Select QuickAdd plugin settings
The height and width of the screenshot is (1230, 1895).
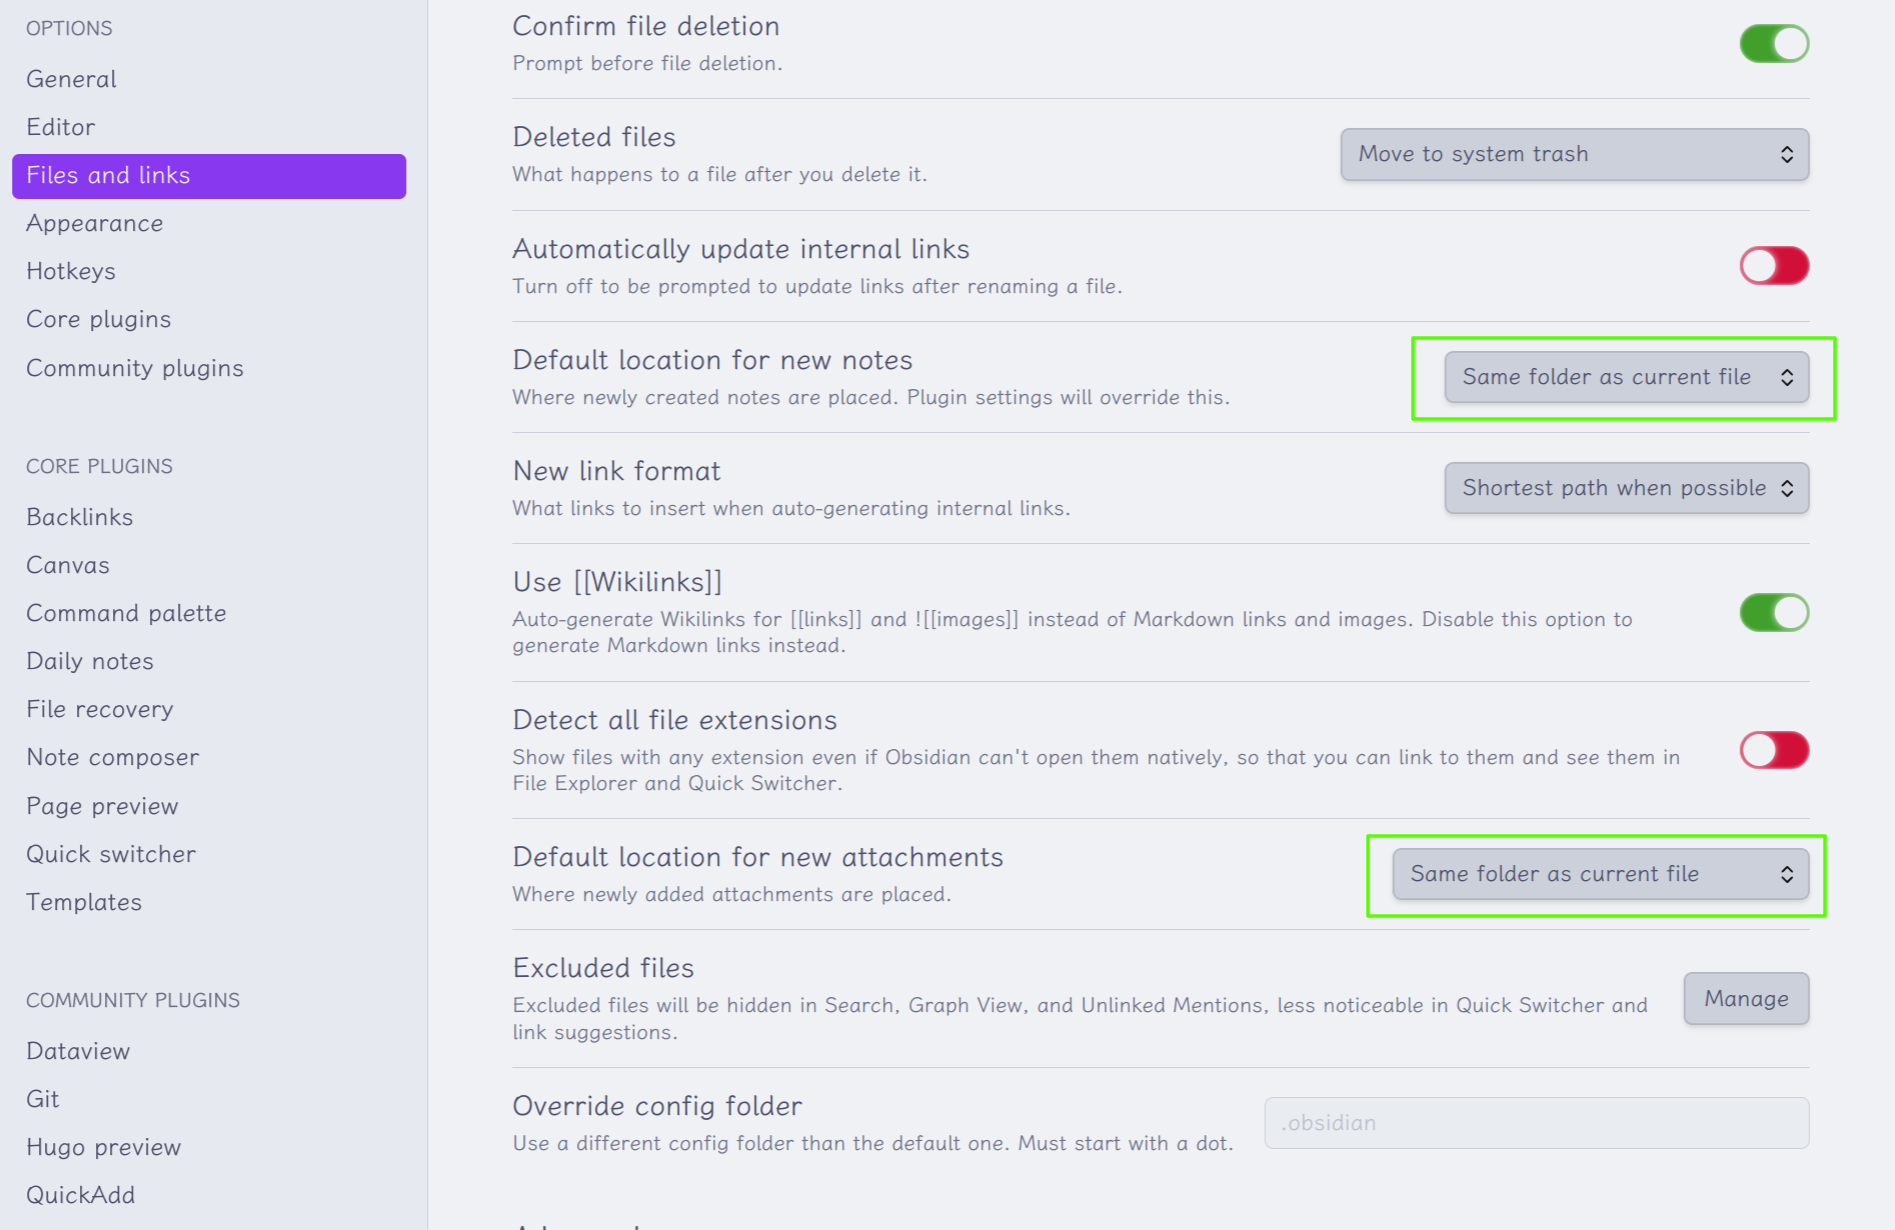[x=81, y=1195]
